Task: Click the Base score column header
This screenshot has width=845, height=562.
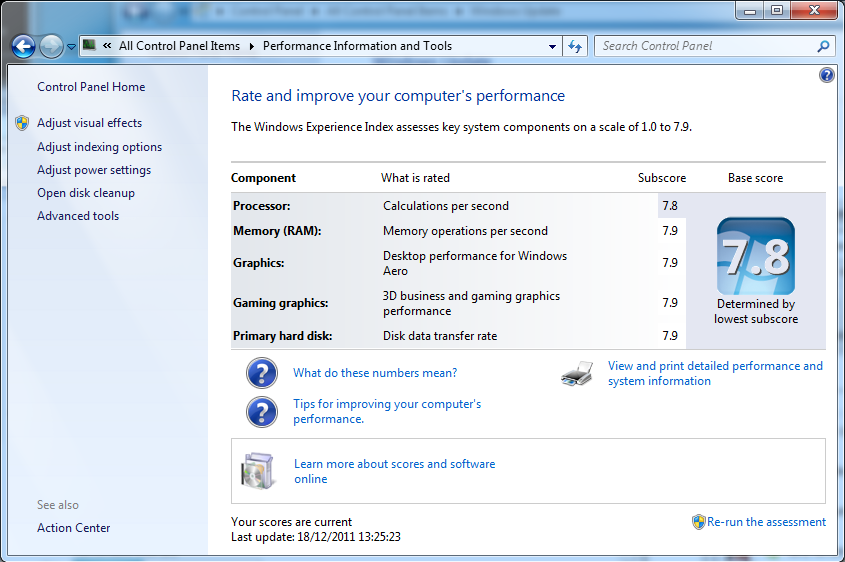Action: tap(756, 178)
